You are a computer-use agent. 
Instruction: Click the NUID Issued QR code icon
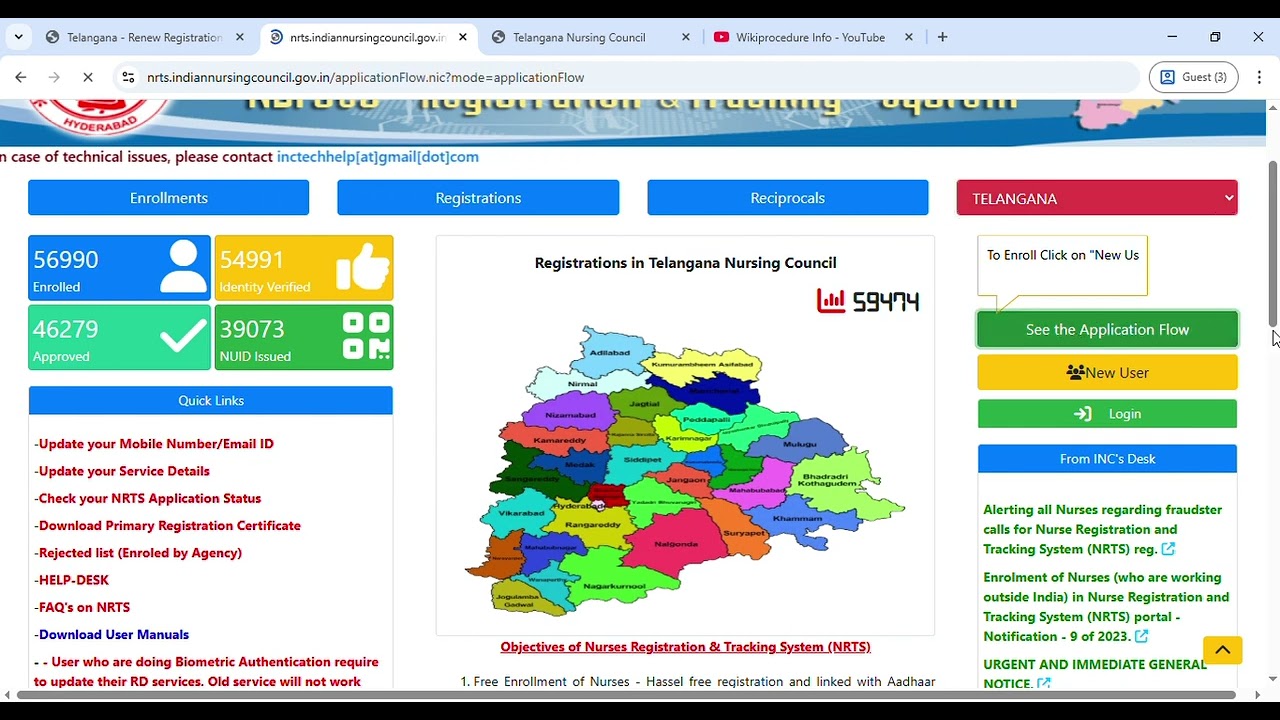pos(366,336)
